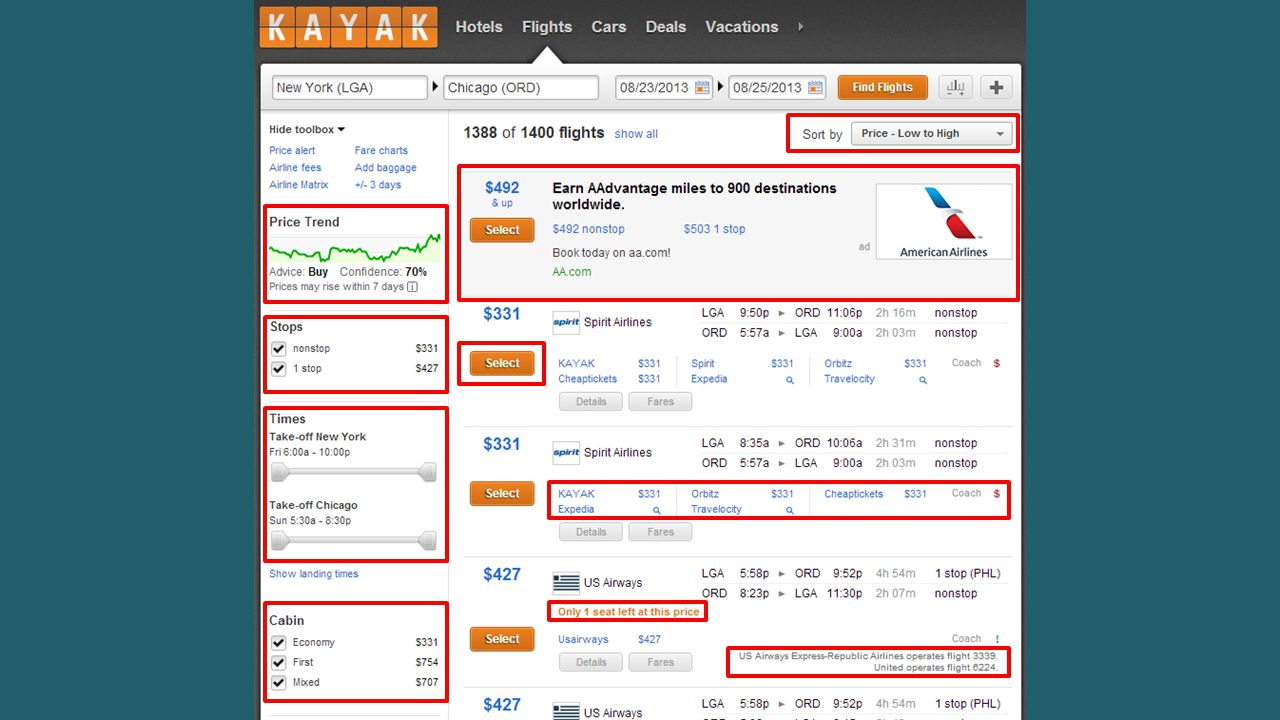
Task: Open Fares for Spirit 8:35a flight
Action: pos(660,532)
